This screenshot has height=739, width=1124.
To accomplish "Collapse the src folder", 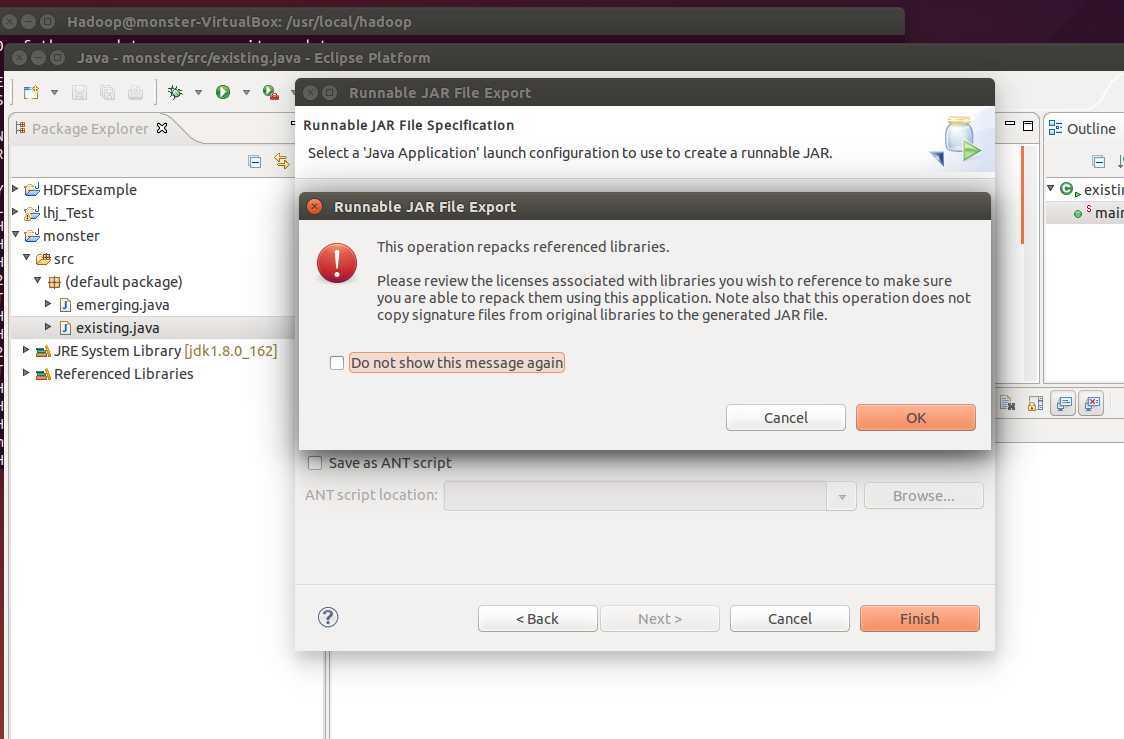I will tap(27, 257).
